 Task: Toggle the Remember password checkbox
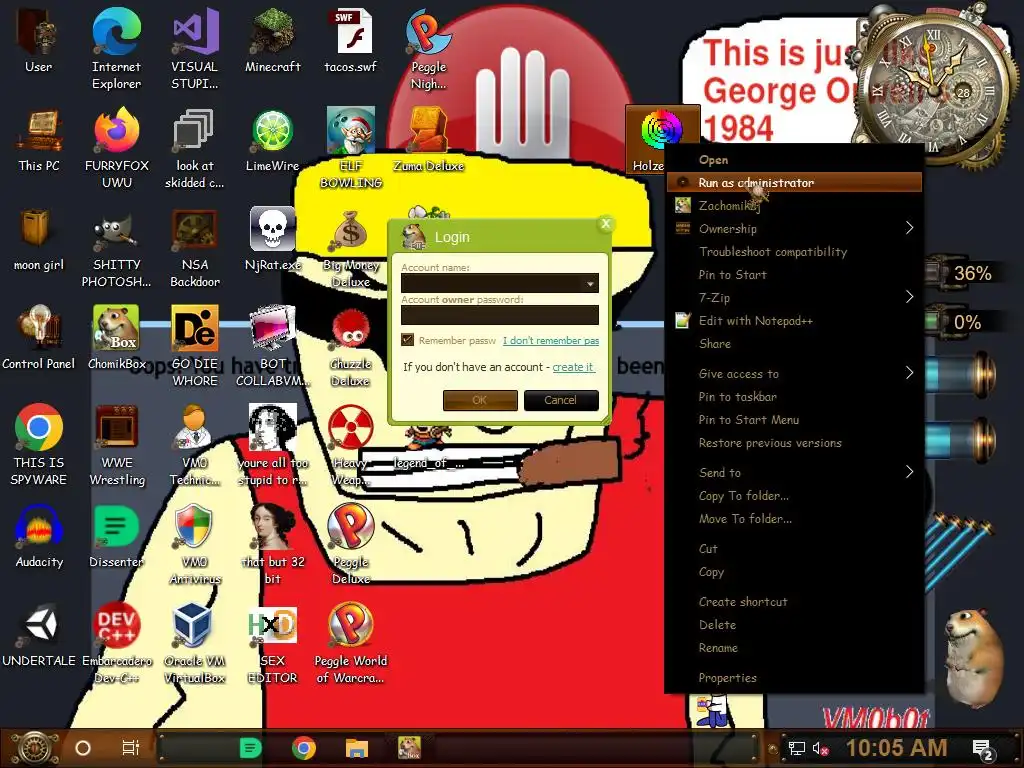click(408, 340)
